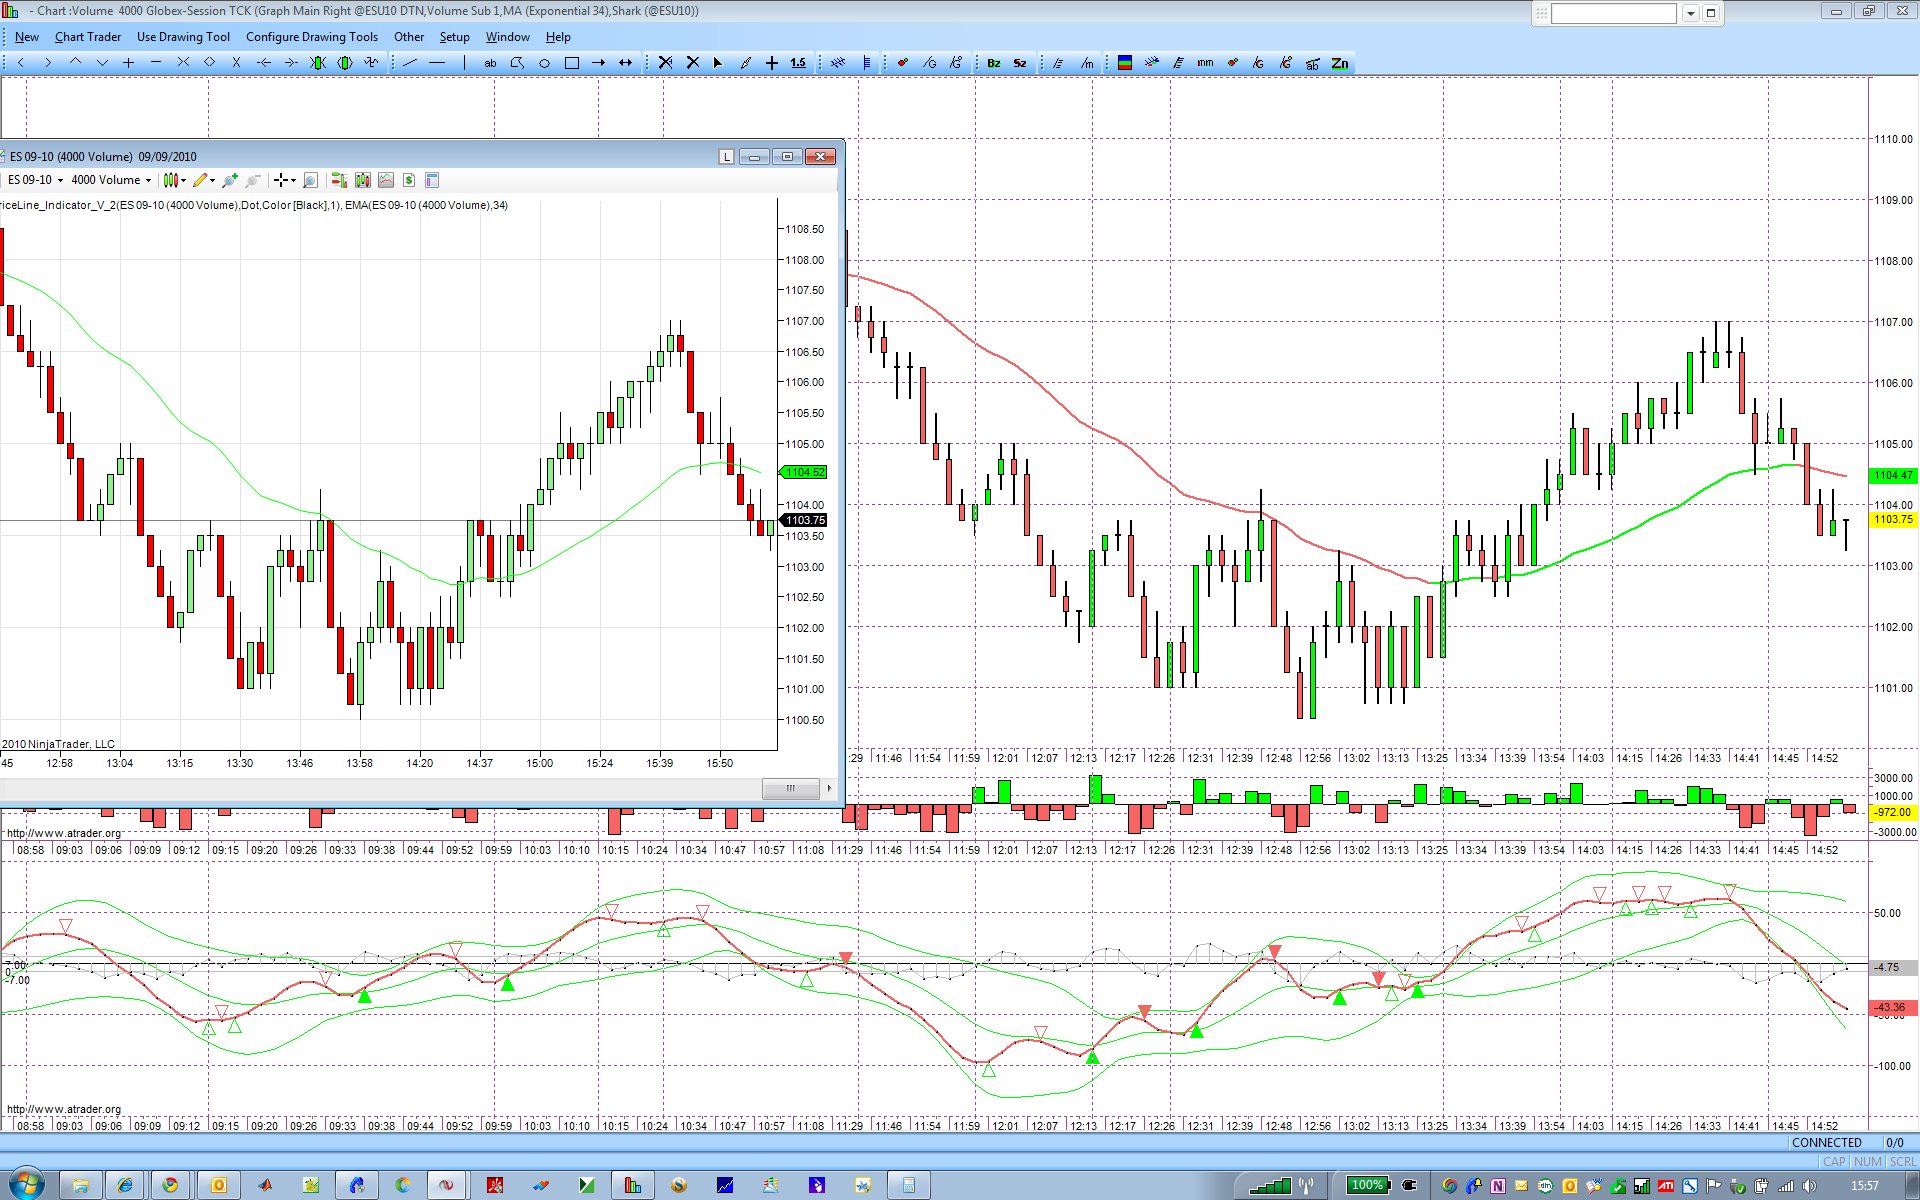Image resolution: width=1920 pixels, height=1200 pixels.
Task: Click inside the top-right text input field
Action: pyautogui.click(x=1613, y=13)
